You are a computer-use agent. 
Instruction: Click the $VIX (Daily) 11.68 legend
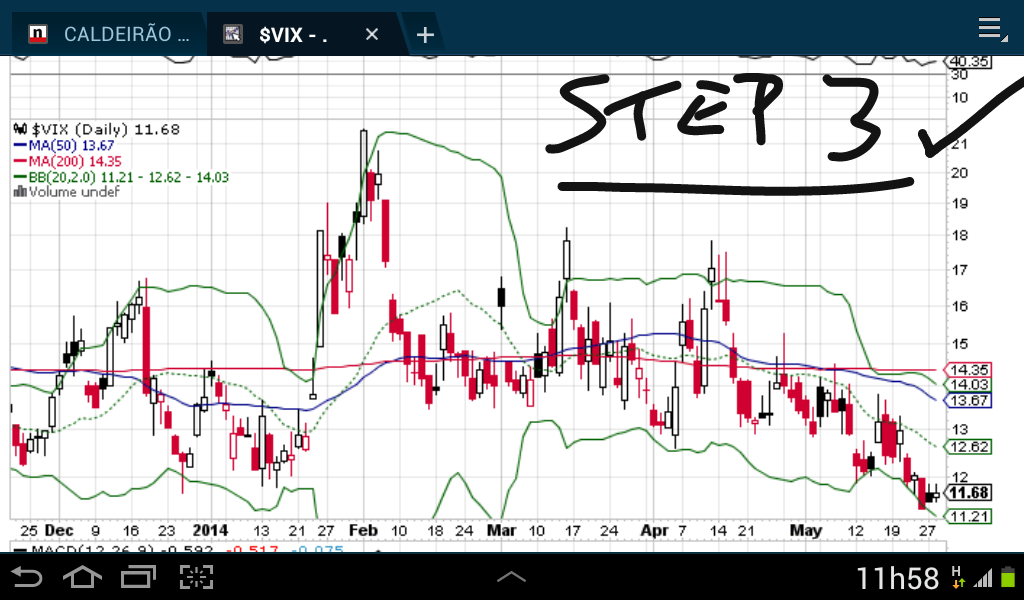click(x=97, y=129)
